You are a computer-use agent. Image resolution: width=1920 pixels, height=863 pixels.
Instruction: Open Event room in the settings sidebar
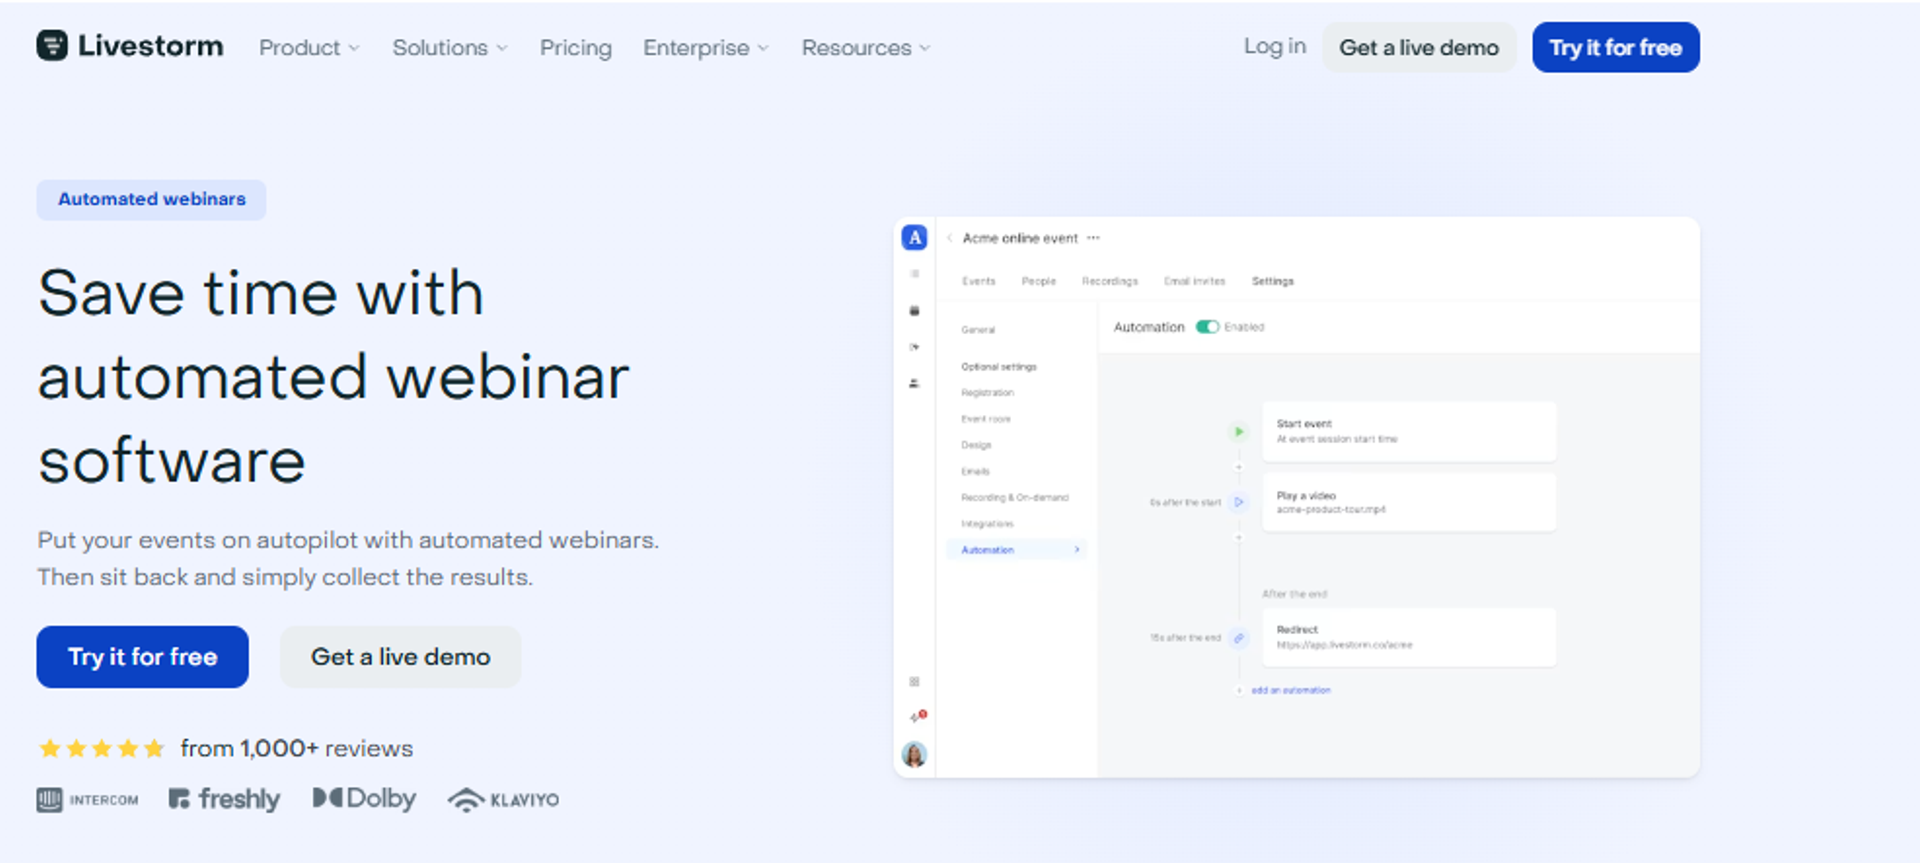[986, 419]
